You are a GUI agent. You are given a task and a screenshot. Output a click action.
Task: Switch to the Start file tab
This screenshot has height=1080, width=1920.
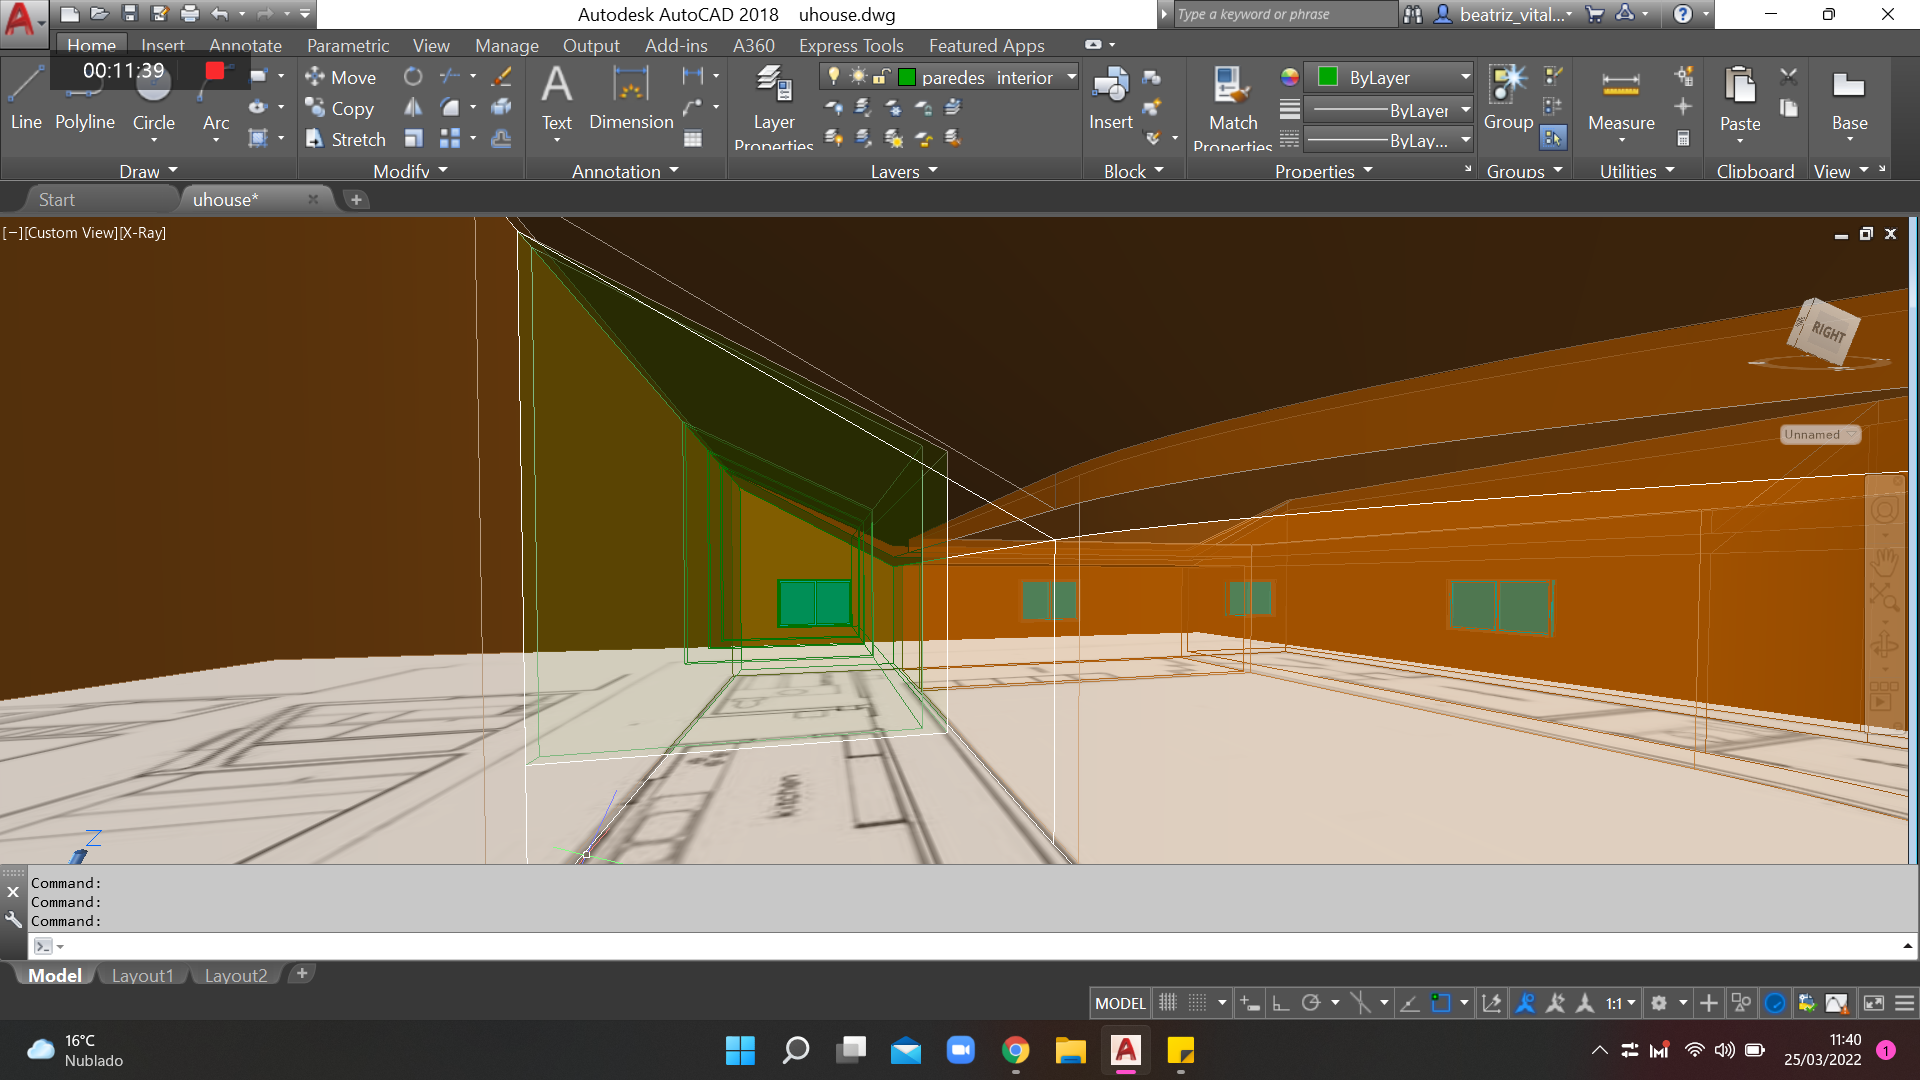pyautogui.click(x=56, y=199)
